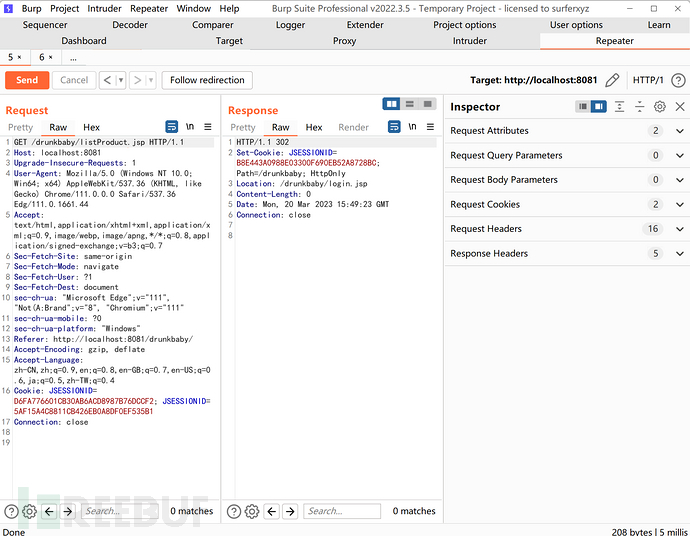
Task: Select tabbed combined layout icon
Action: [427, 104]
